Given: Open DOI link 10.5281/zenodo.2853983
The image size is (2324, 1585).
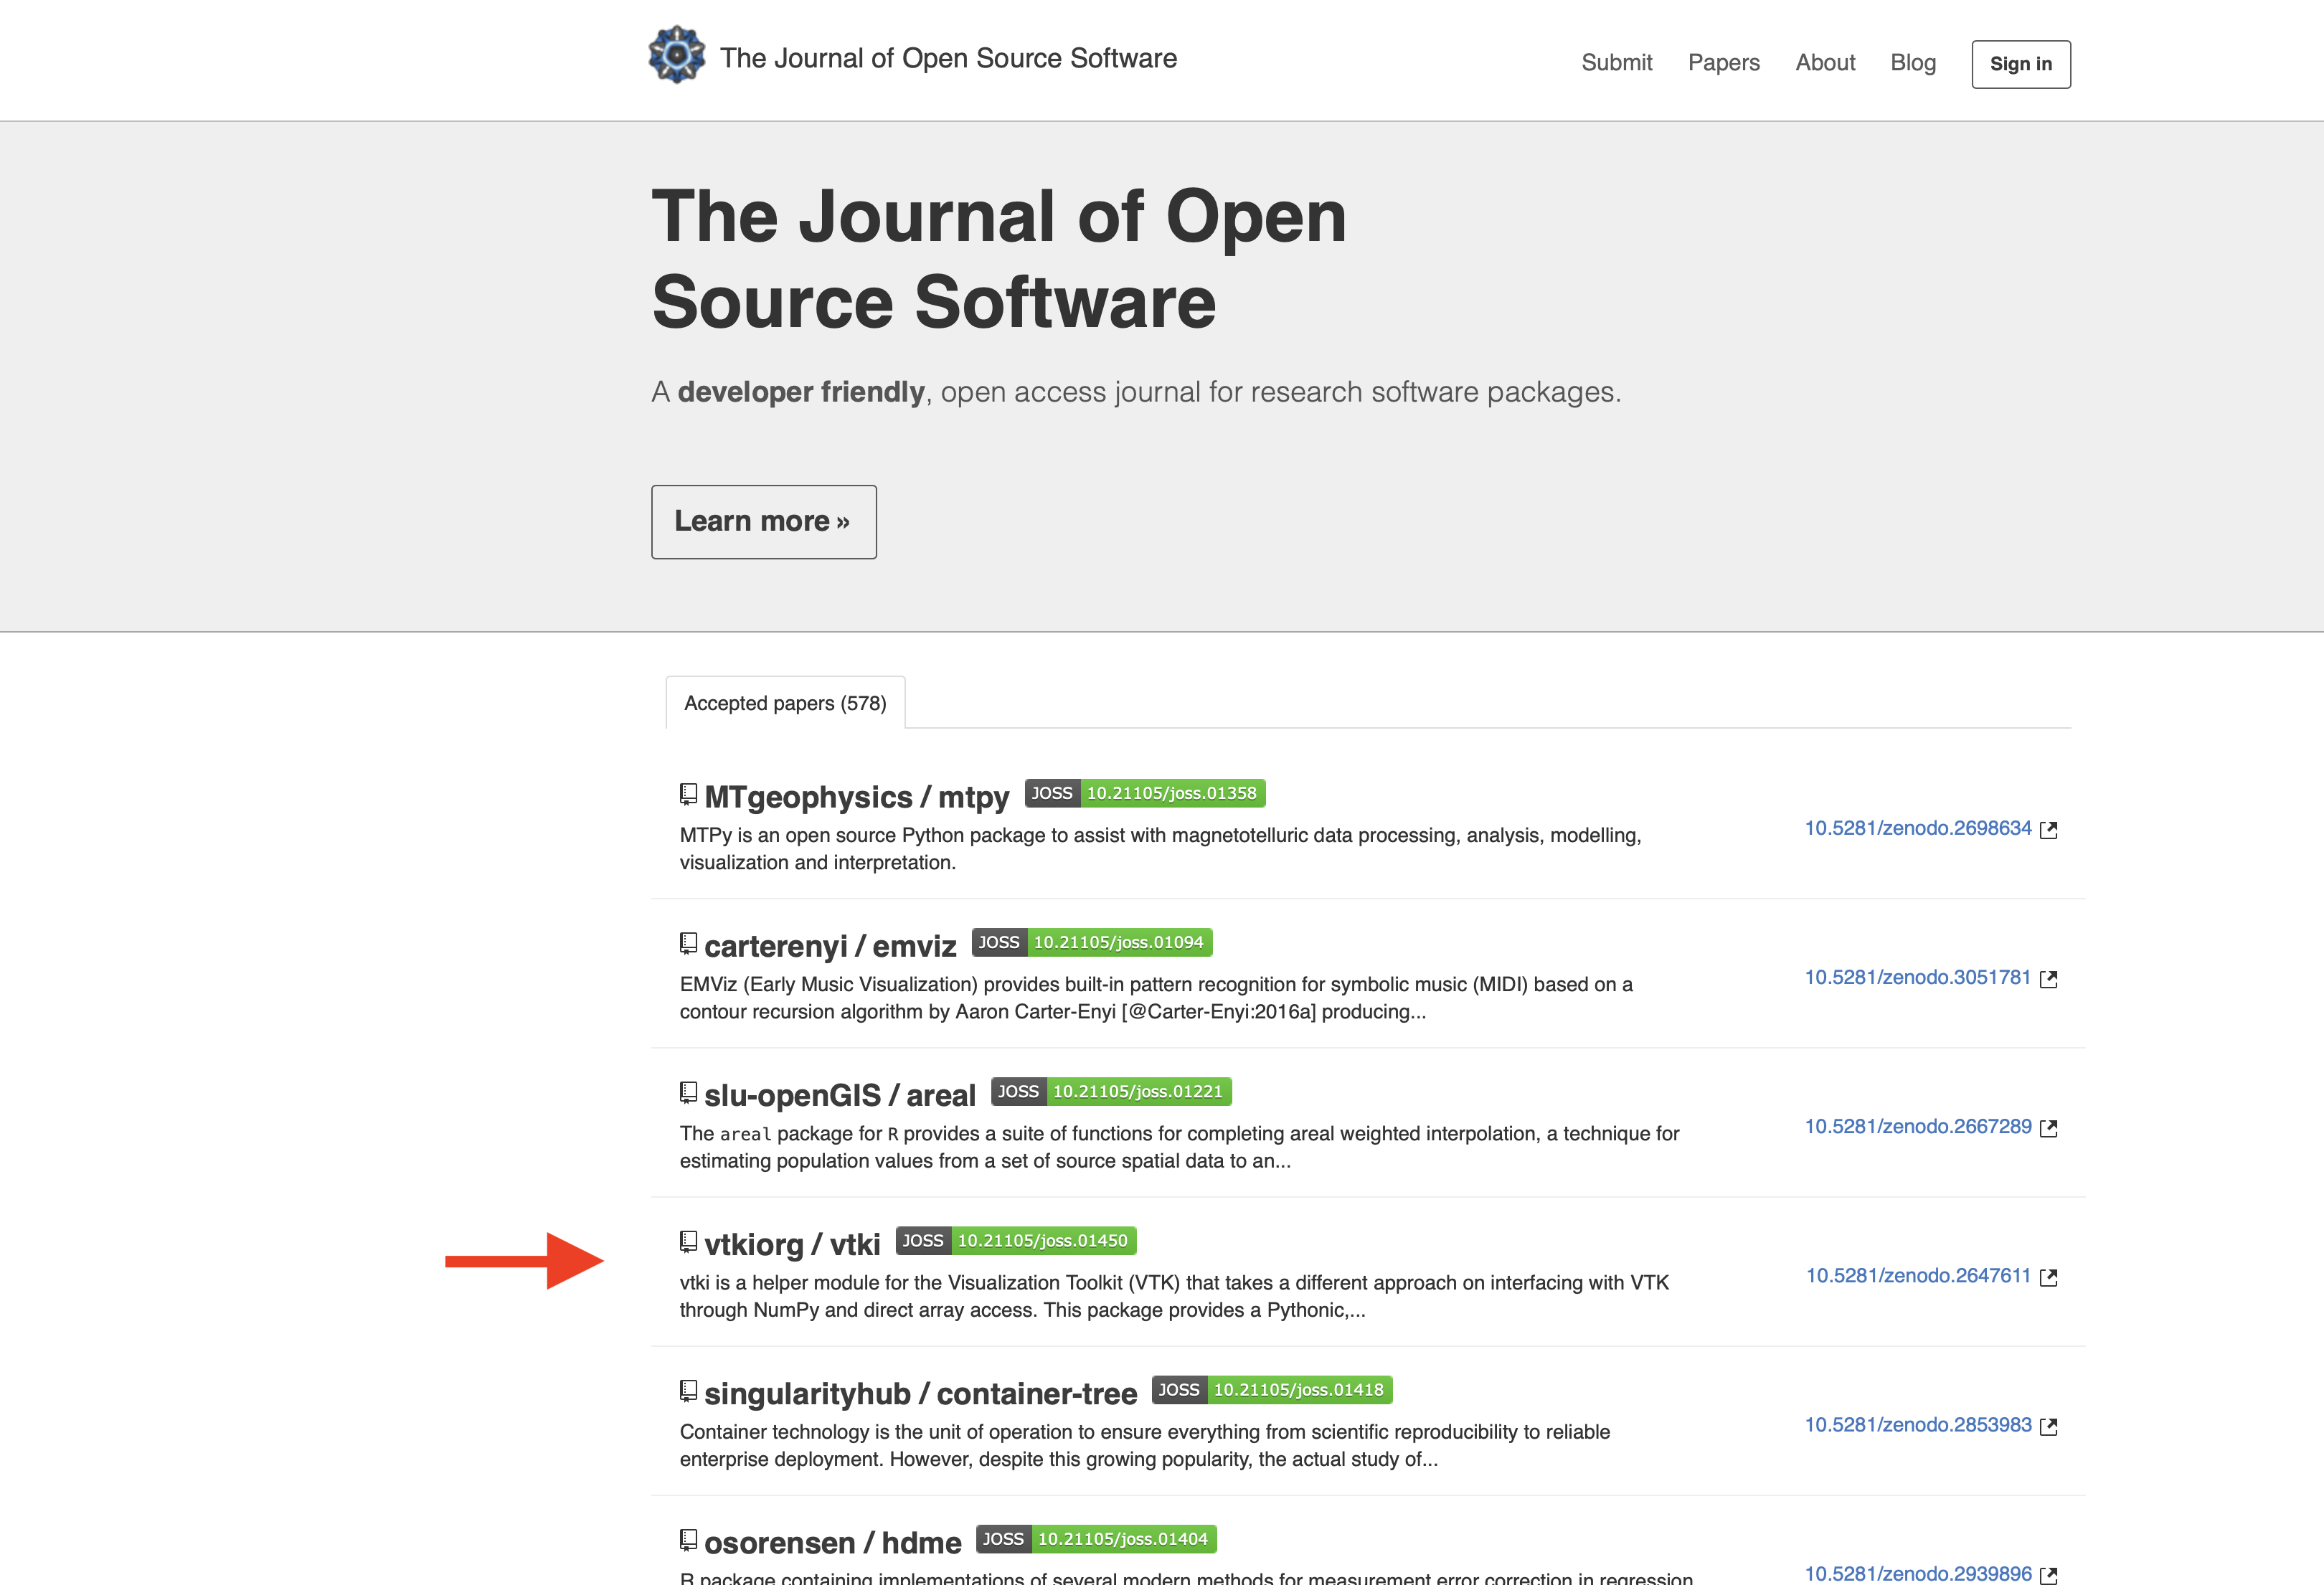Looking at the screenshot, I should click(1917, 1425).
